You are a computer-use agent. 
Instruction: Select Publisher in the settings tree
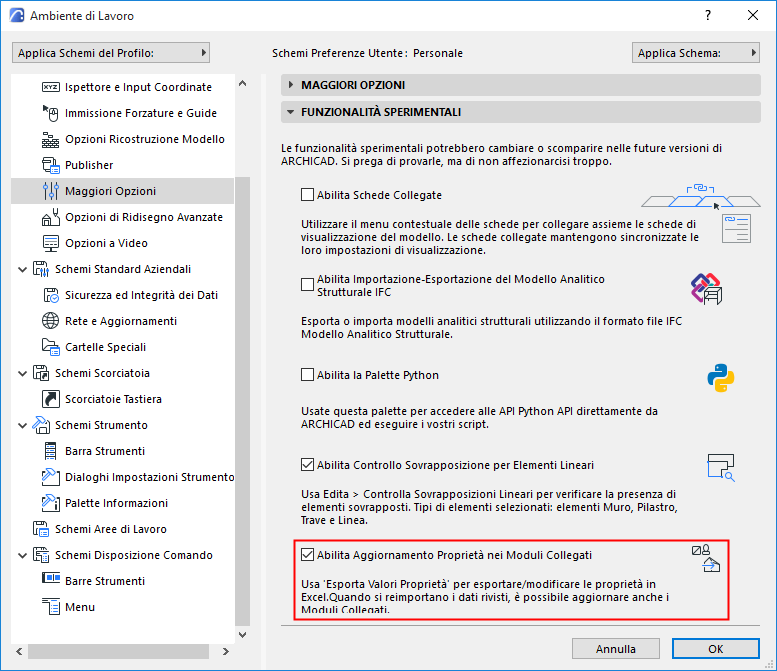point(89,166)
